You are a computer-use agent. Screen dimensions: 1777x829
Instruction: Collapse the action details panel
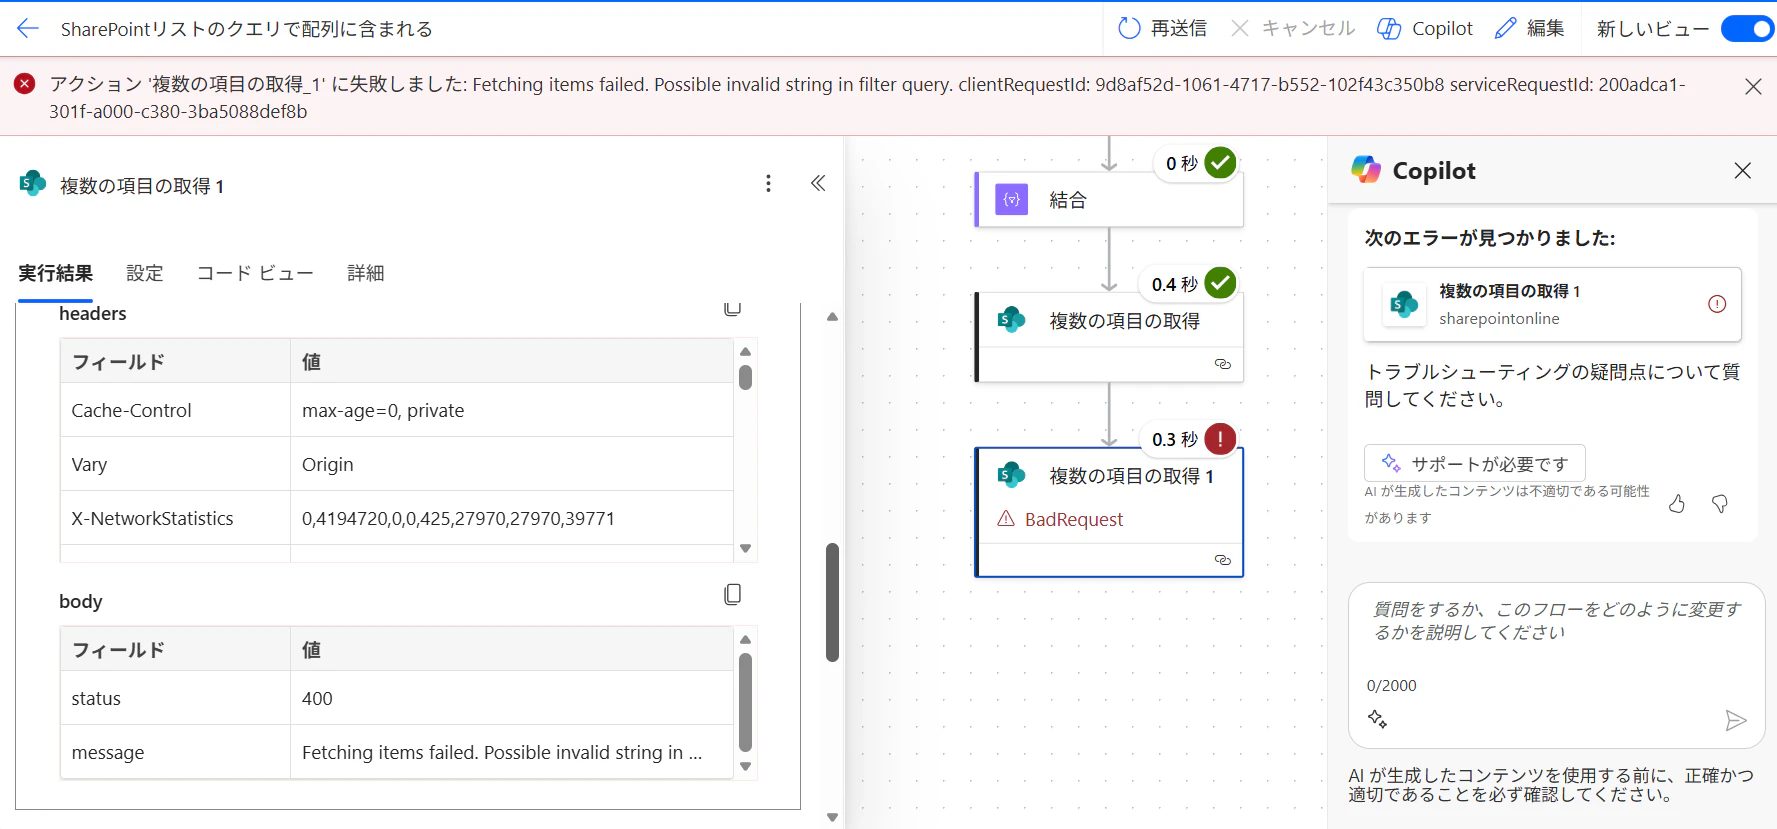(818, 183)
